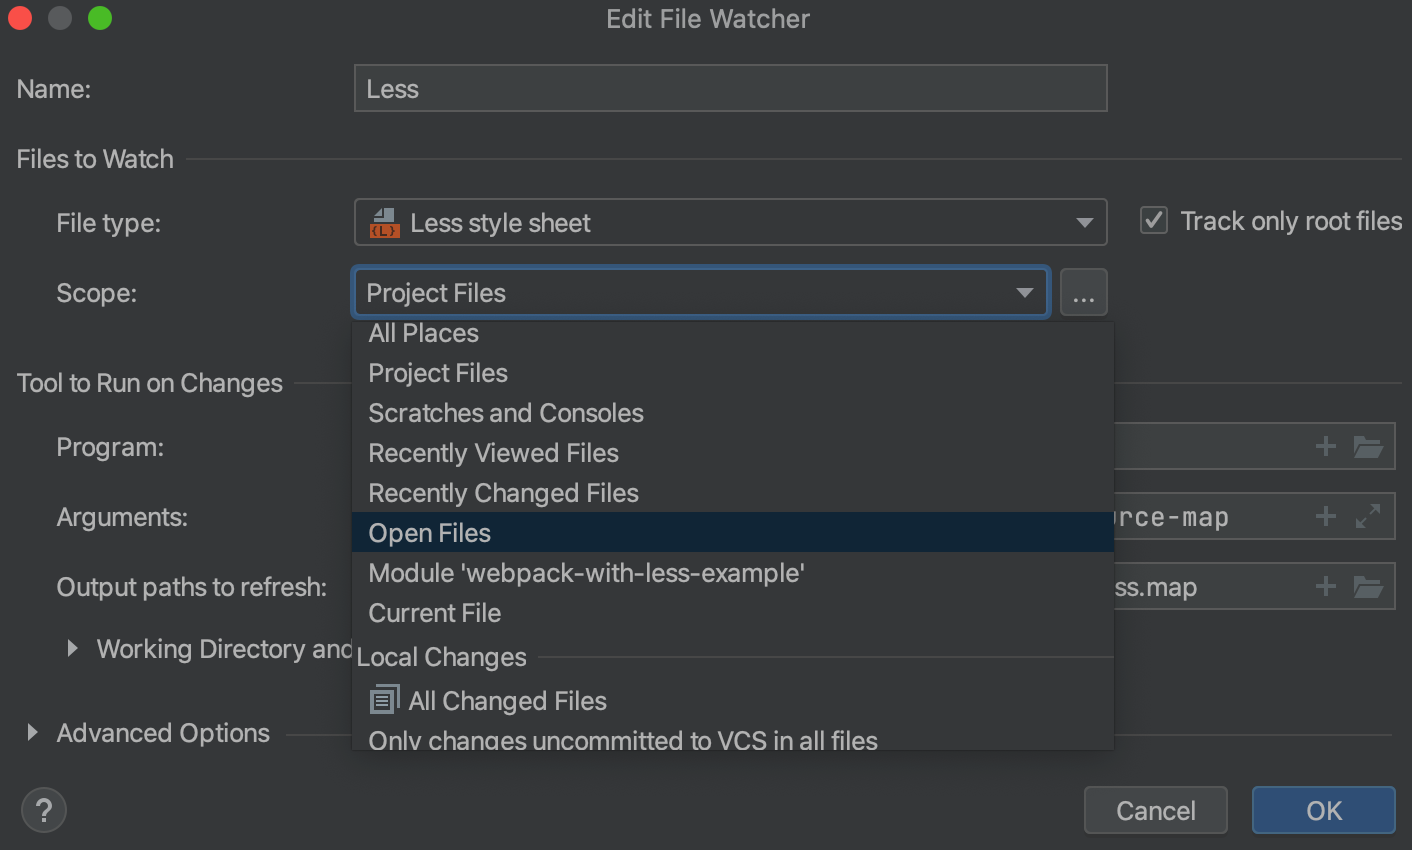Image resolution: width=1412 pixels, height=850 pixels.
Task: Select Current File from the scope list
Action: pos(434,613)
